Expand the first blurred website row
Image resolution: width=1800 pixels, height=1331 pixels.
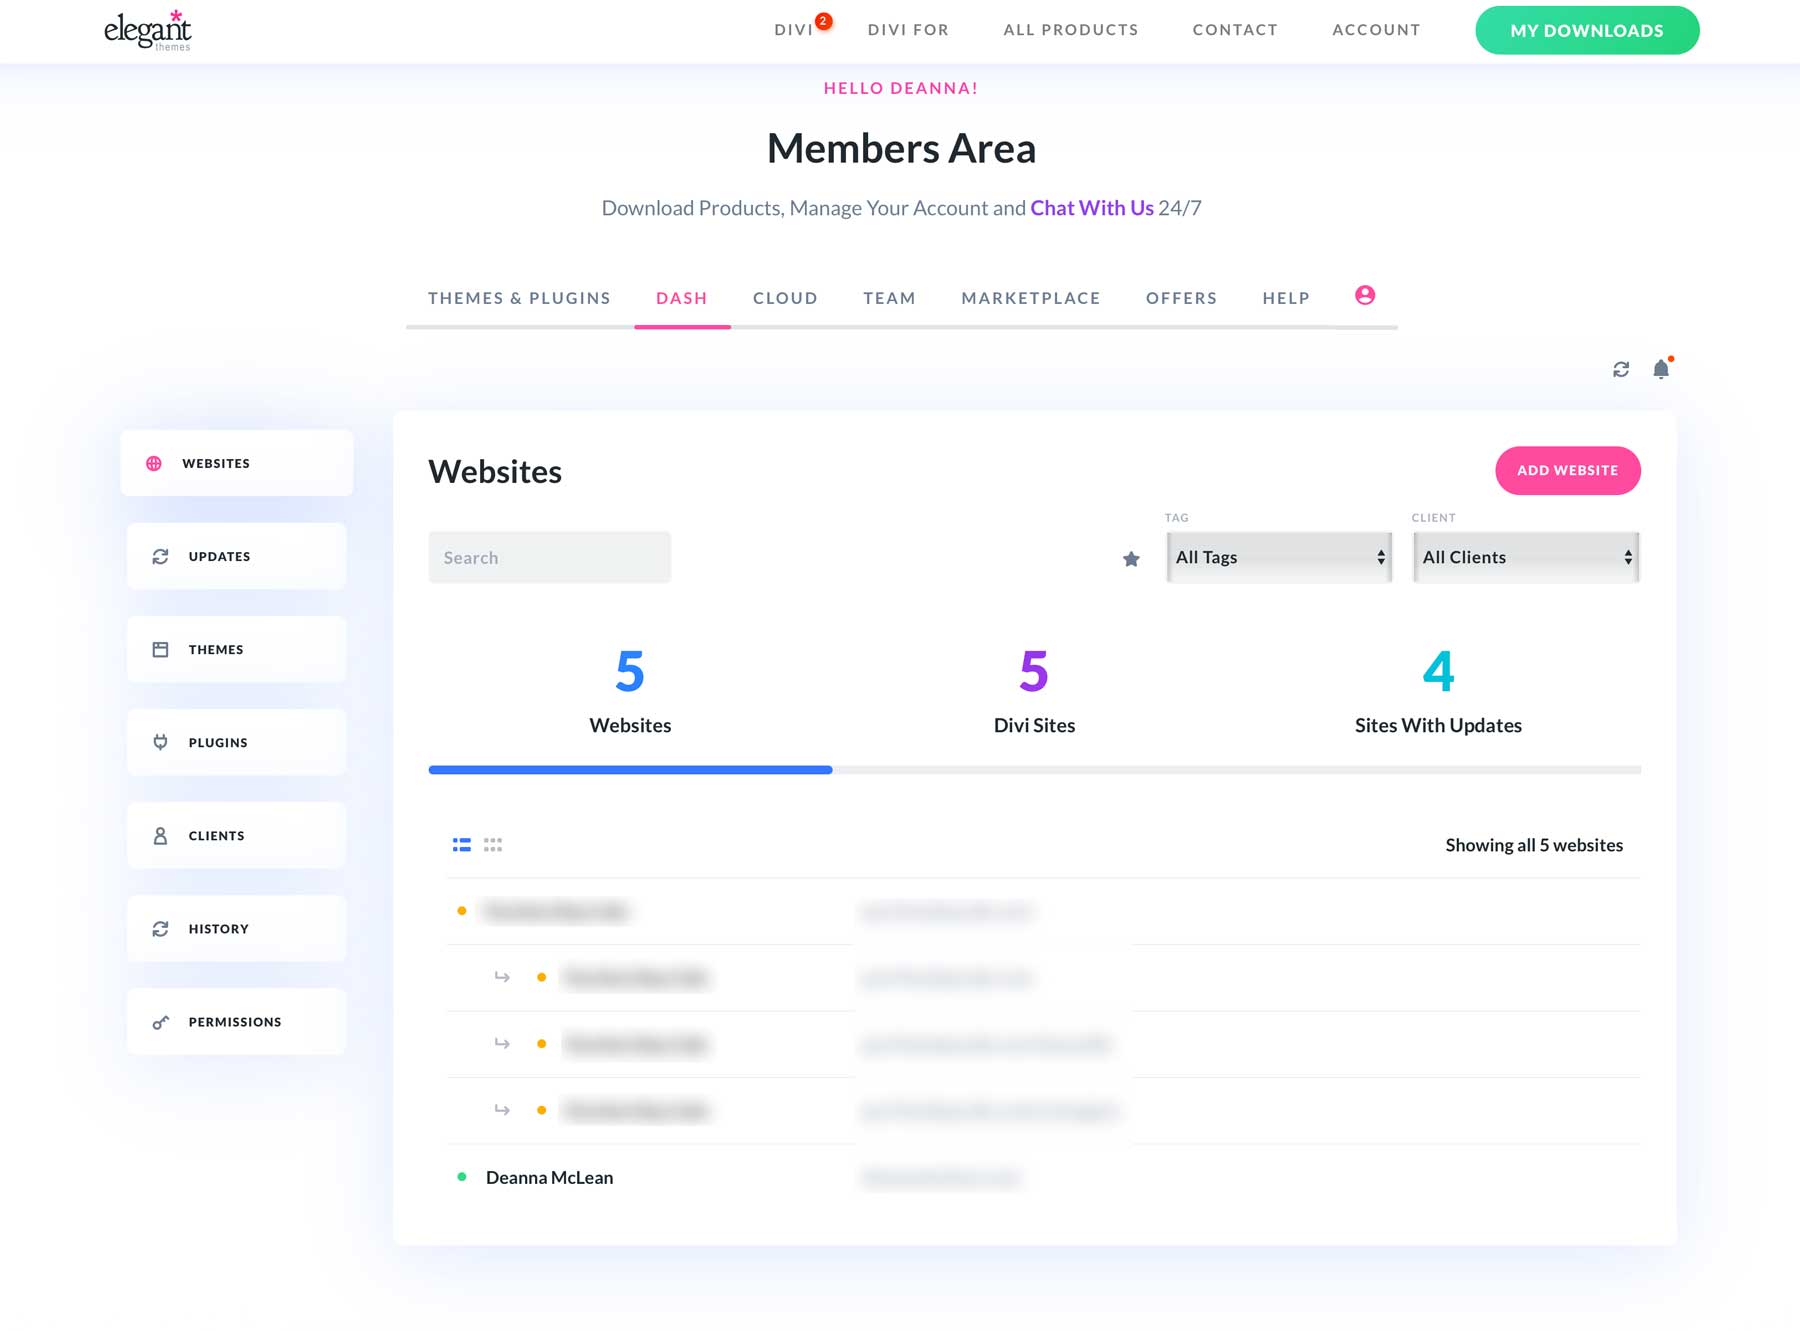[558, 911]
